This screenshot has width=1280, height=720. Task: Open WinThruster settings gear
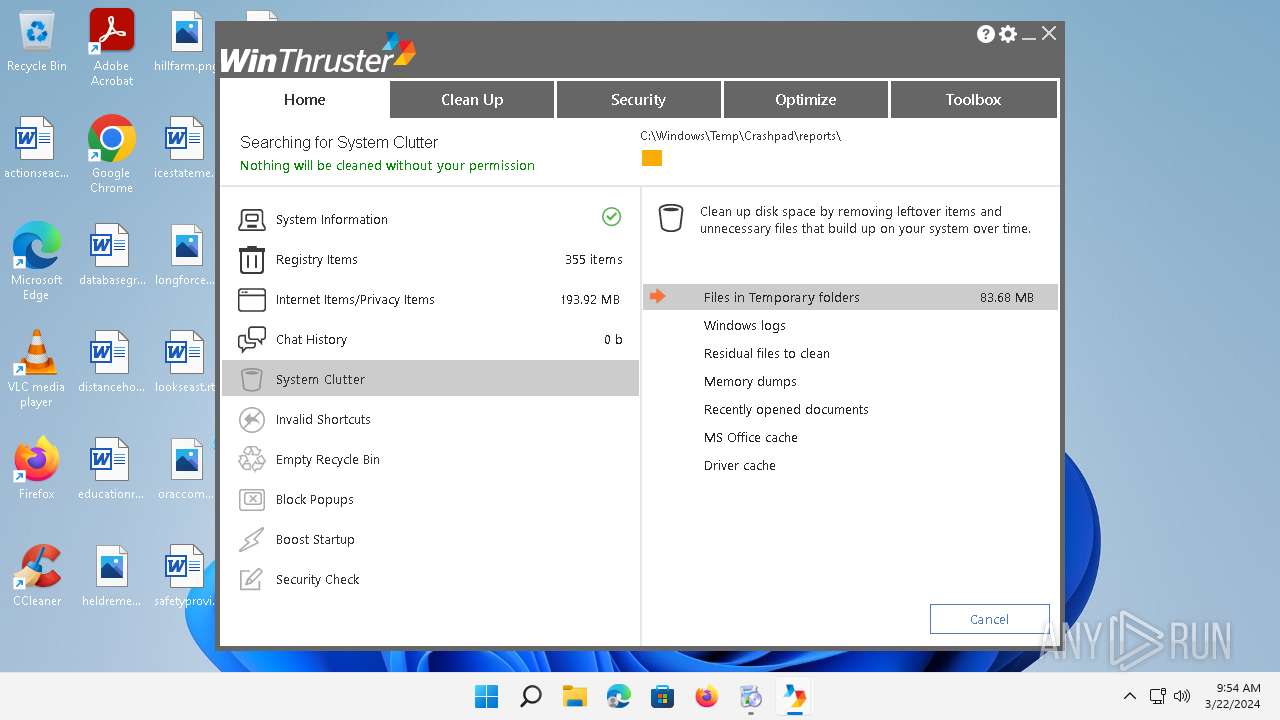1008,34
